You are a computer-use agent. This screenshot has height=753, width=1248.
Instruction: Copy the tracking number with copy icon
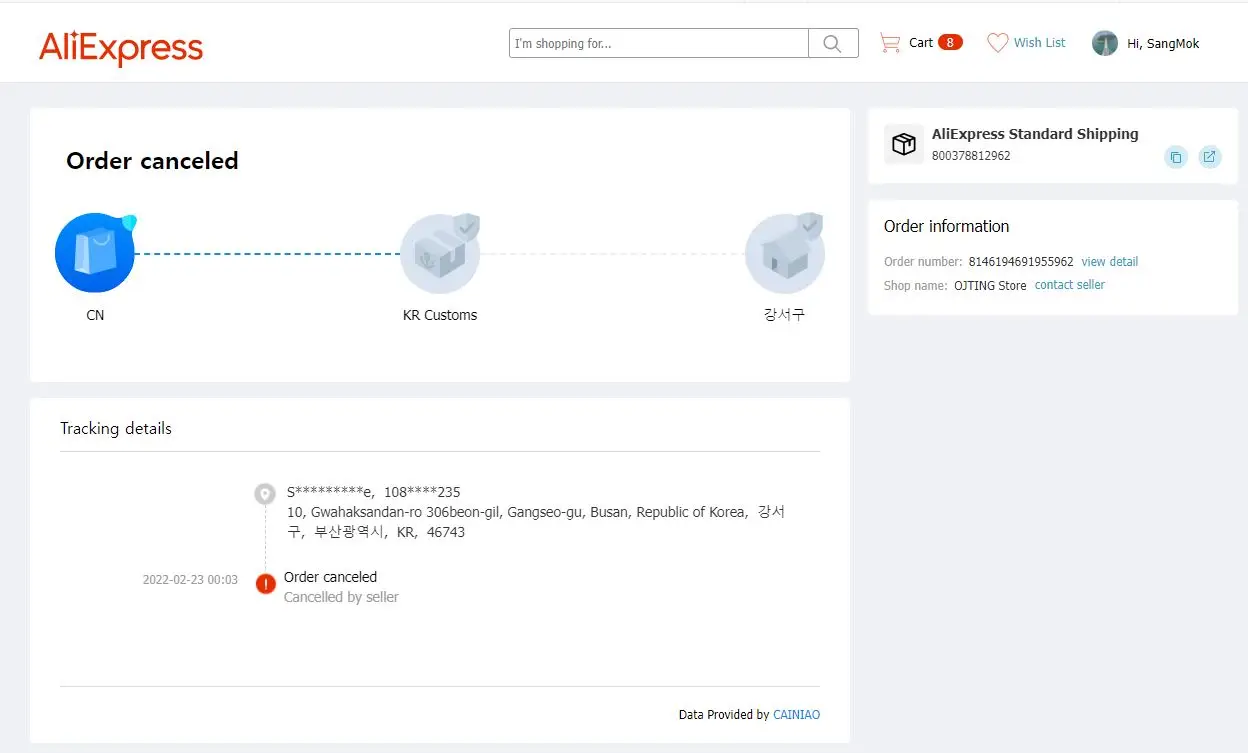click(1176, 157)
